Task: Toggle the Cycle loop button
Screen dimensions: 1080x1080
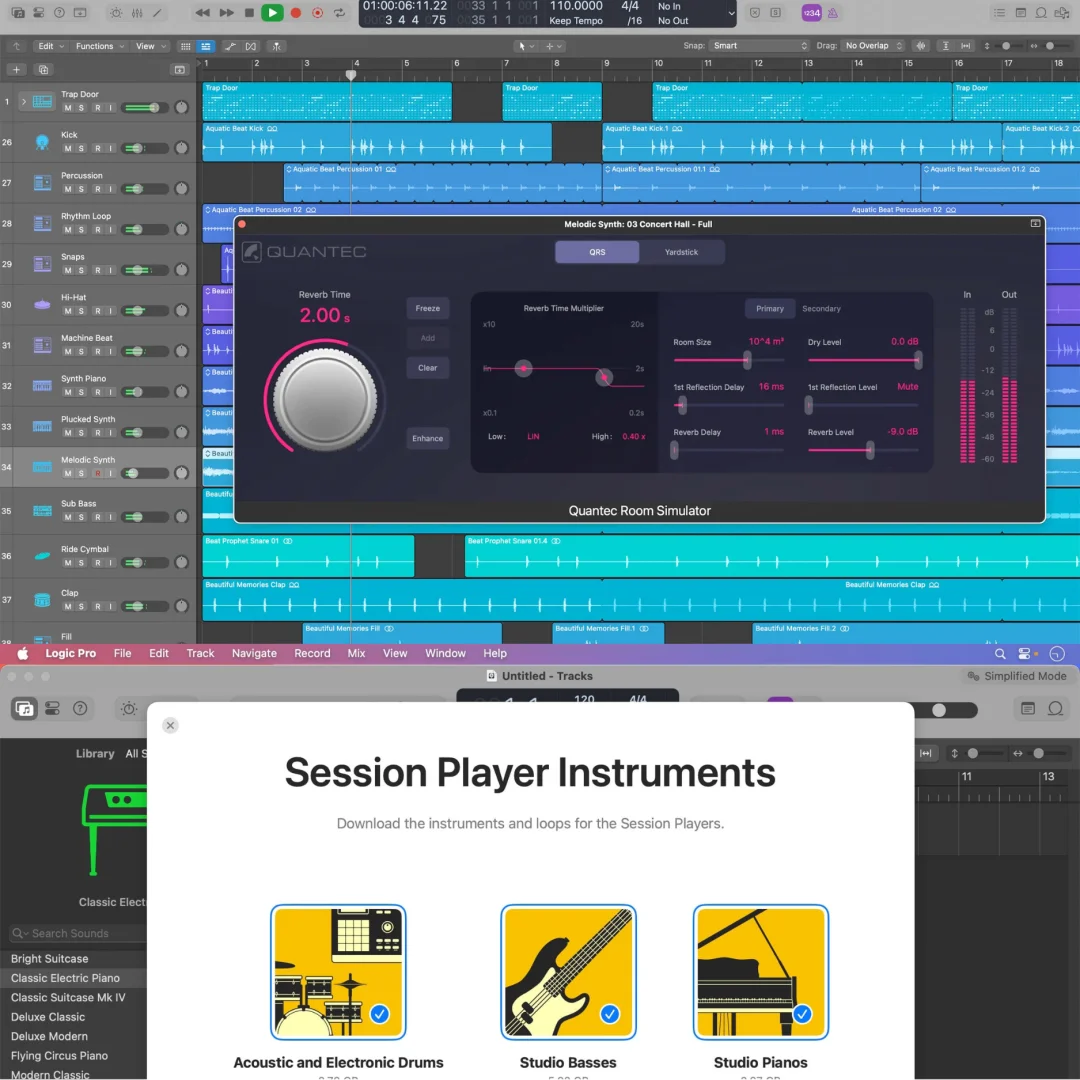Action: point(340,13)
